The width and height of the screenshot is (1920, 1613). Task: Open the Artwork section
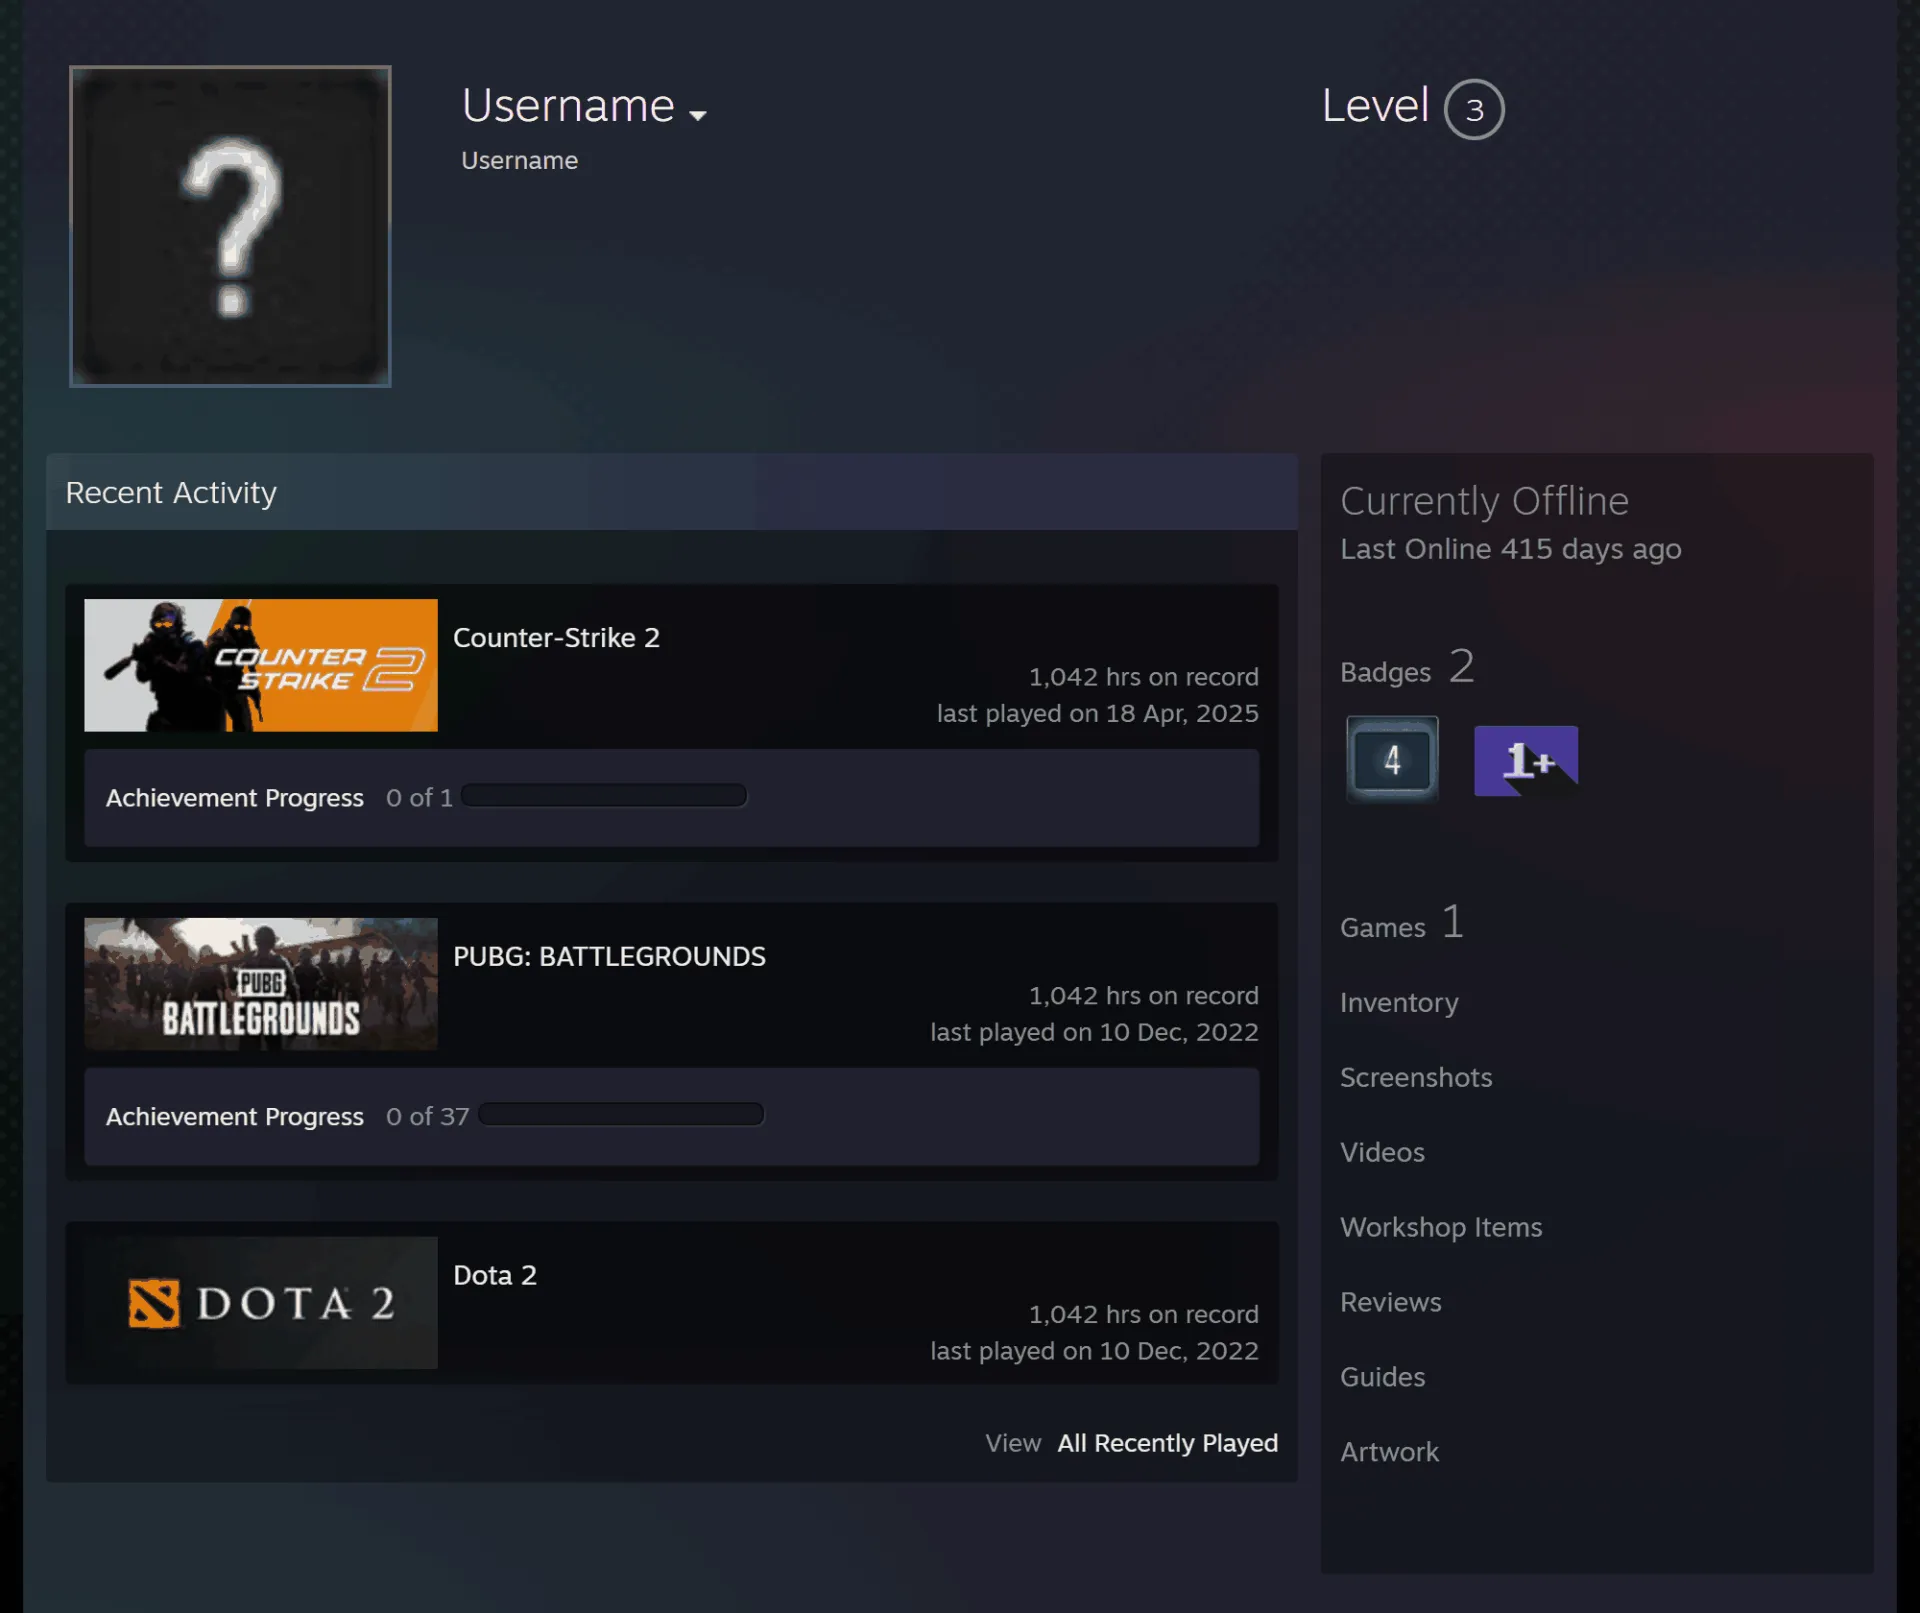coord(1389,1452)
